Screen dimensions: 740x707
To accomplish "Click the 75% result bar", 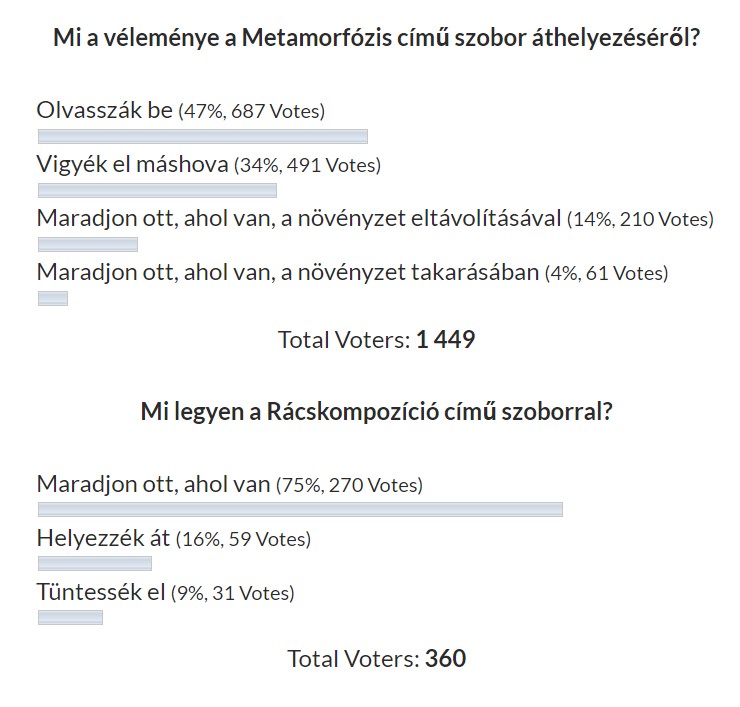I will point(300,510).
